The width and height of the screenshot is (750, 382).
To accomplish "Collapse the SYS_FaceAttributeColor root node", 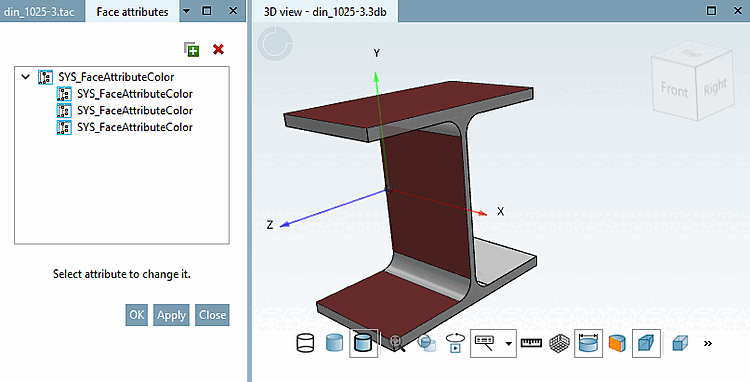I will [x=26, y=76].
